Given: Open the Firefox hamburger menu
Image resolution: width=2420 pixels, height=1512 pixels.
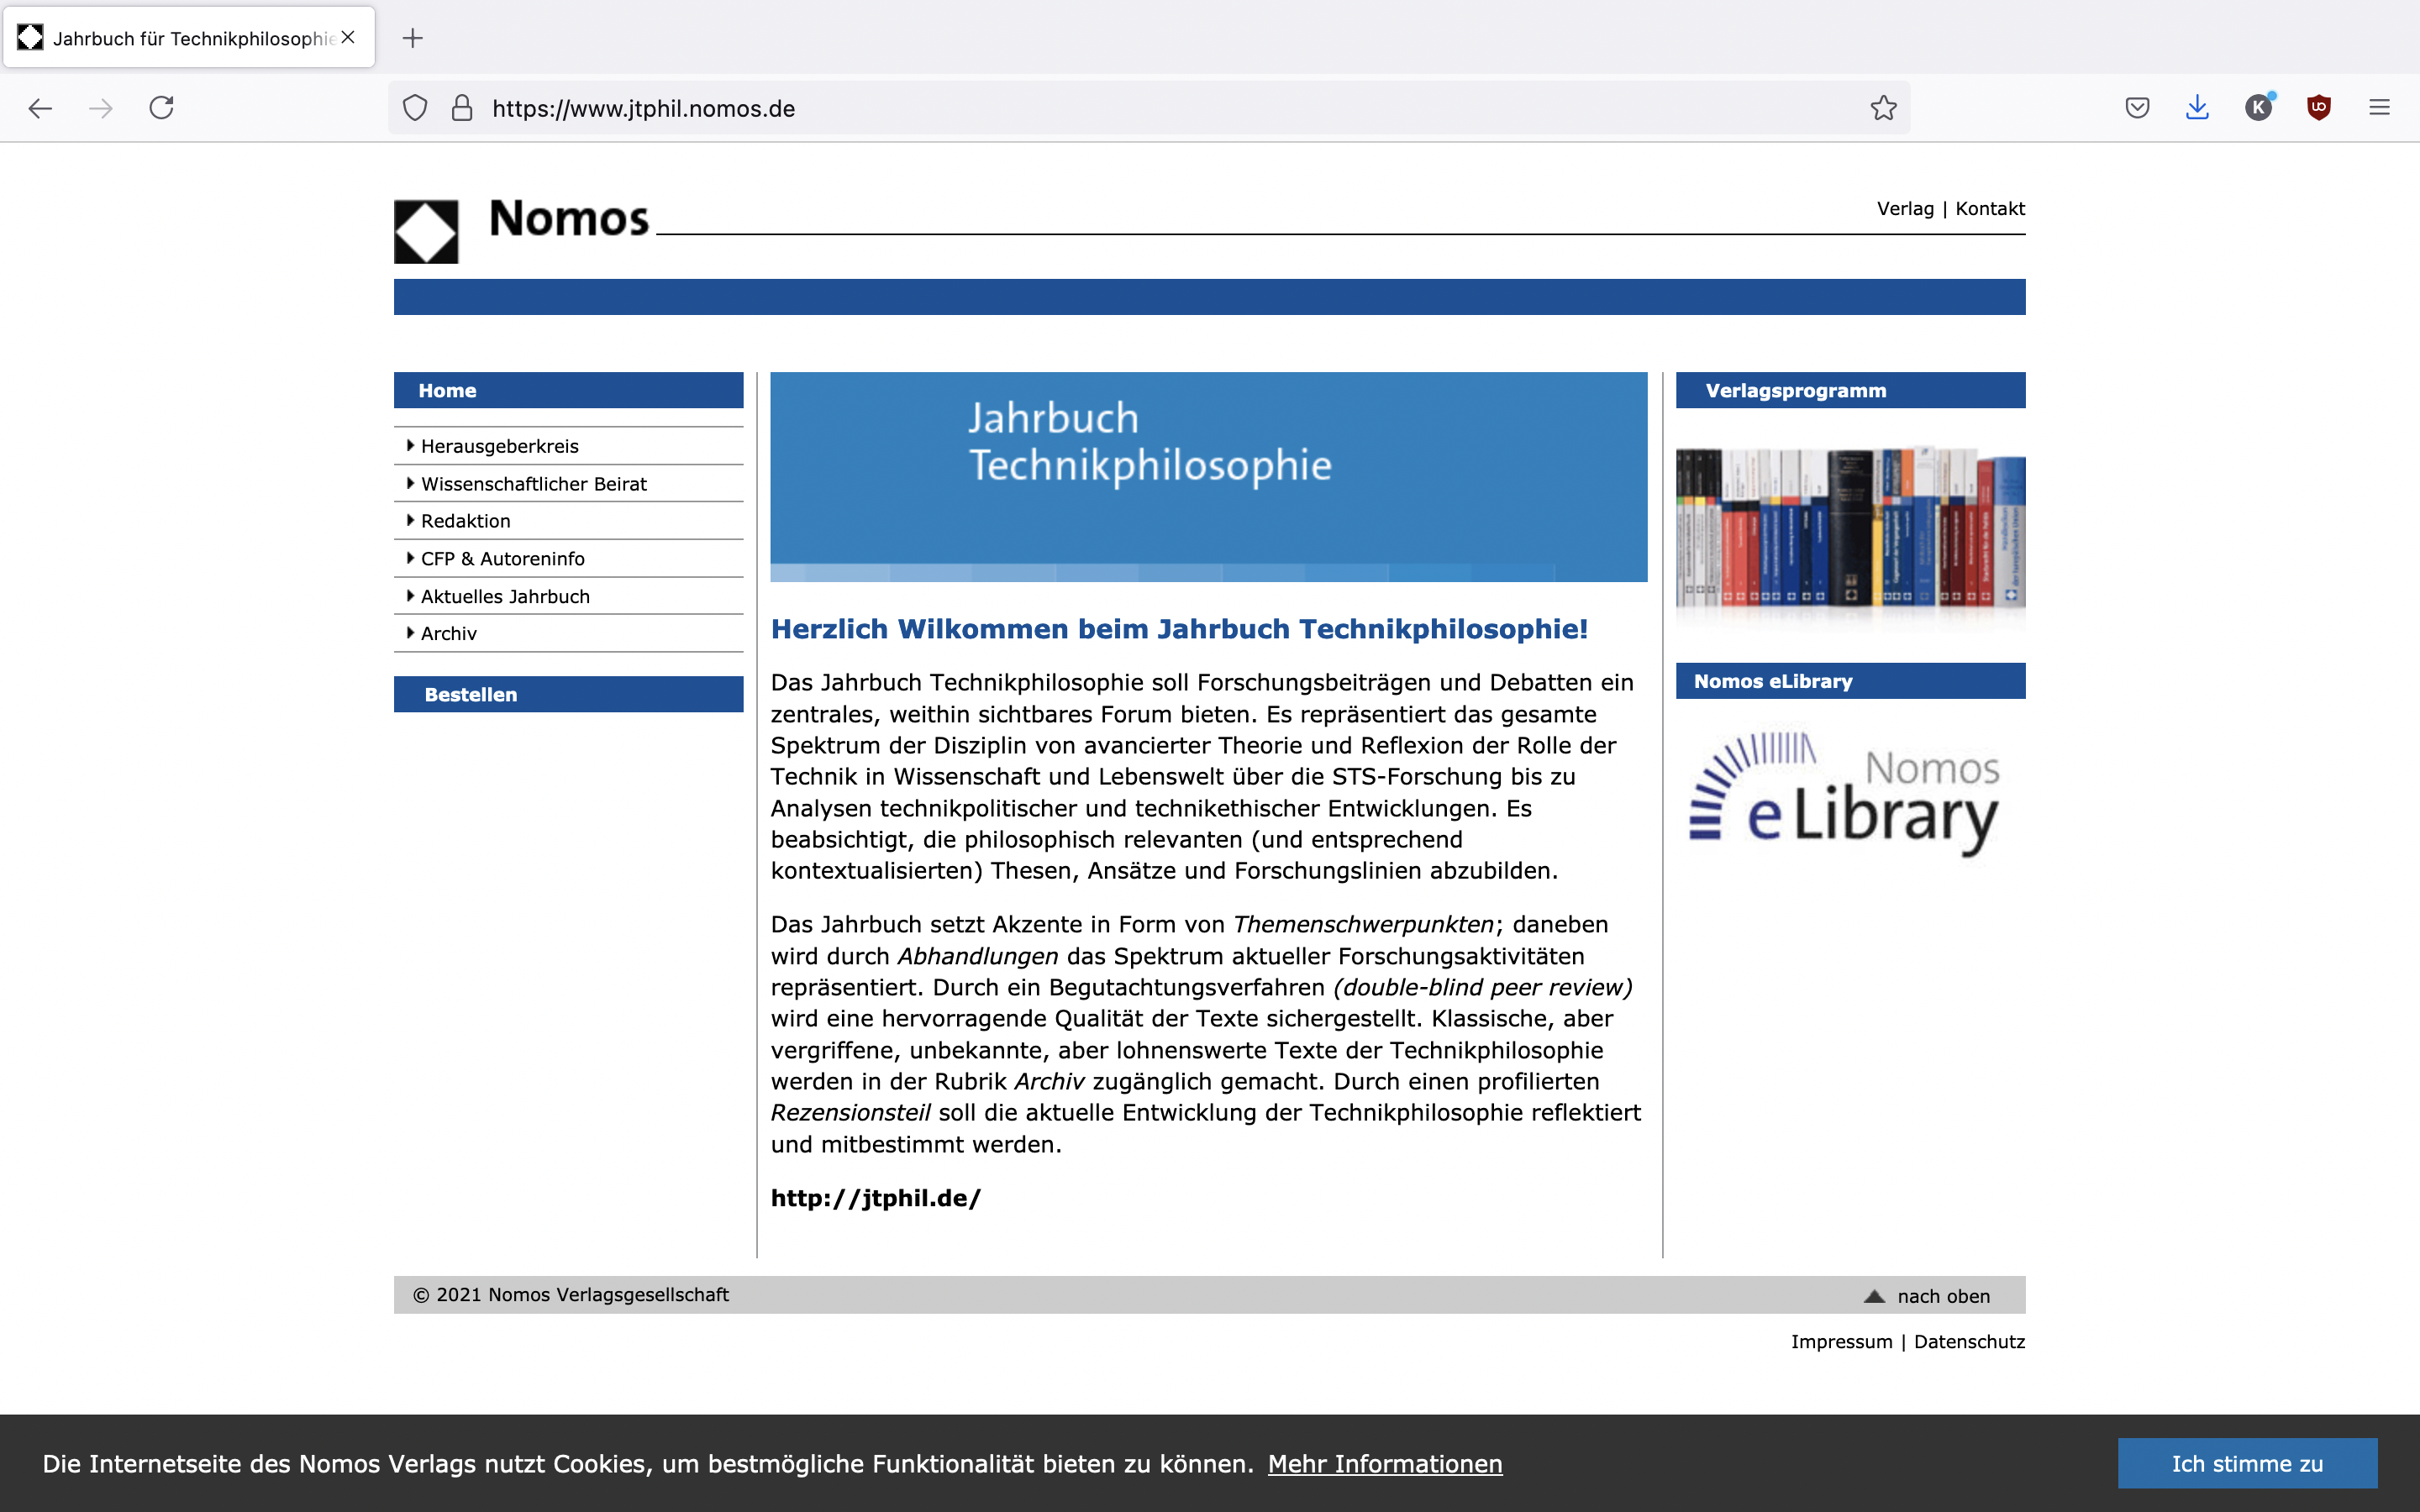Looking at the screenshot, I should click(2379, 108).
